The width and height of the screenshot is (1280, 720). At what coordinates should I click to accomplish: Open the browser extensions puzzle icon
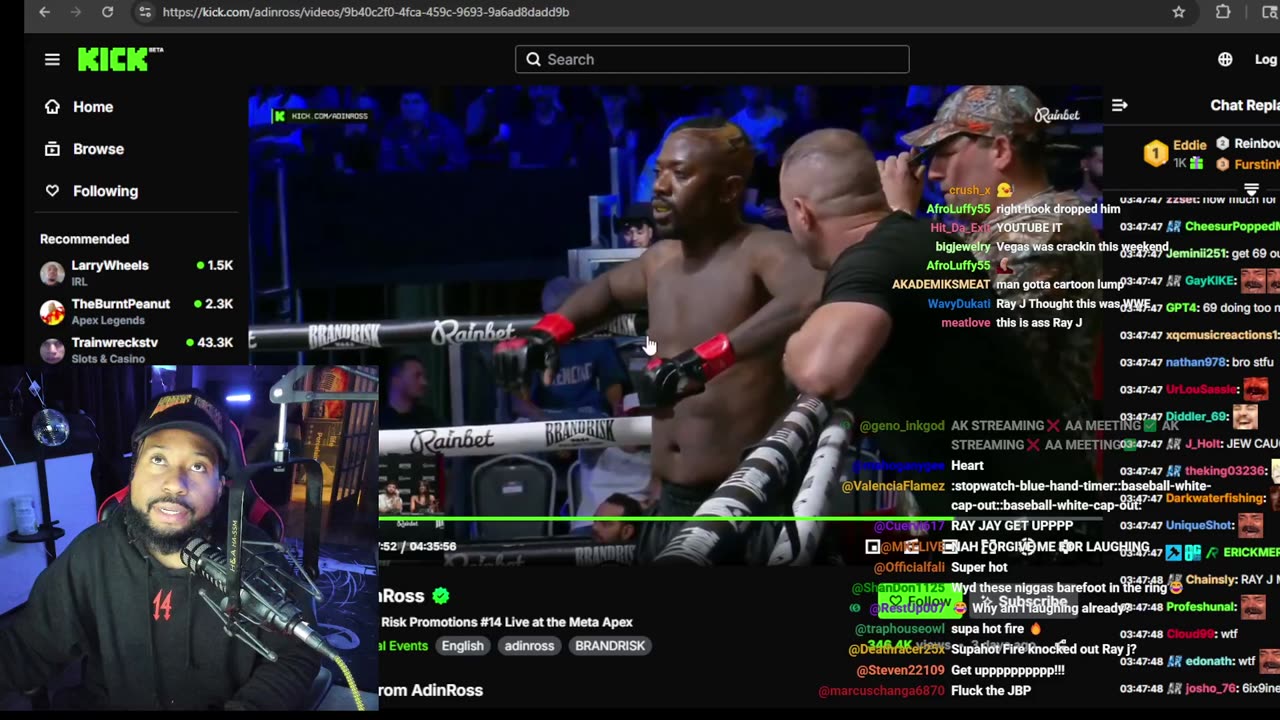click(1223, 12)
